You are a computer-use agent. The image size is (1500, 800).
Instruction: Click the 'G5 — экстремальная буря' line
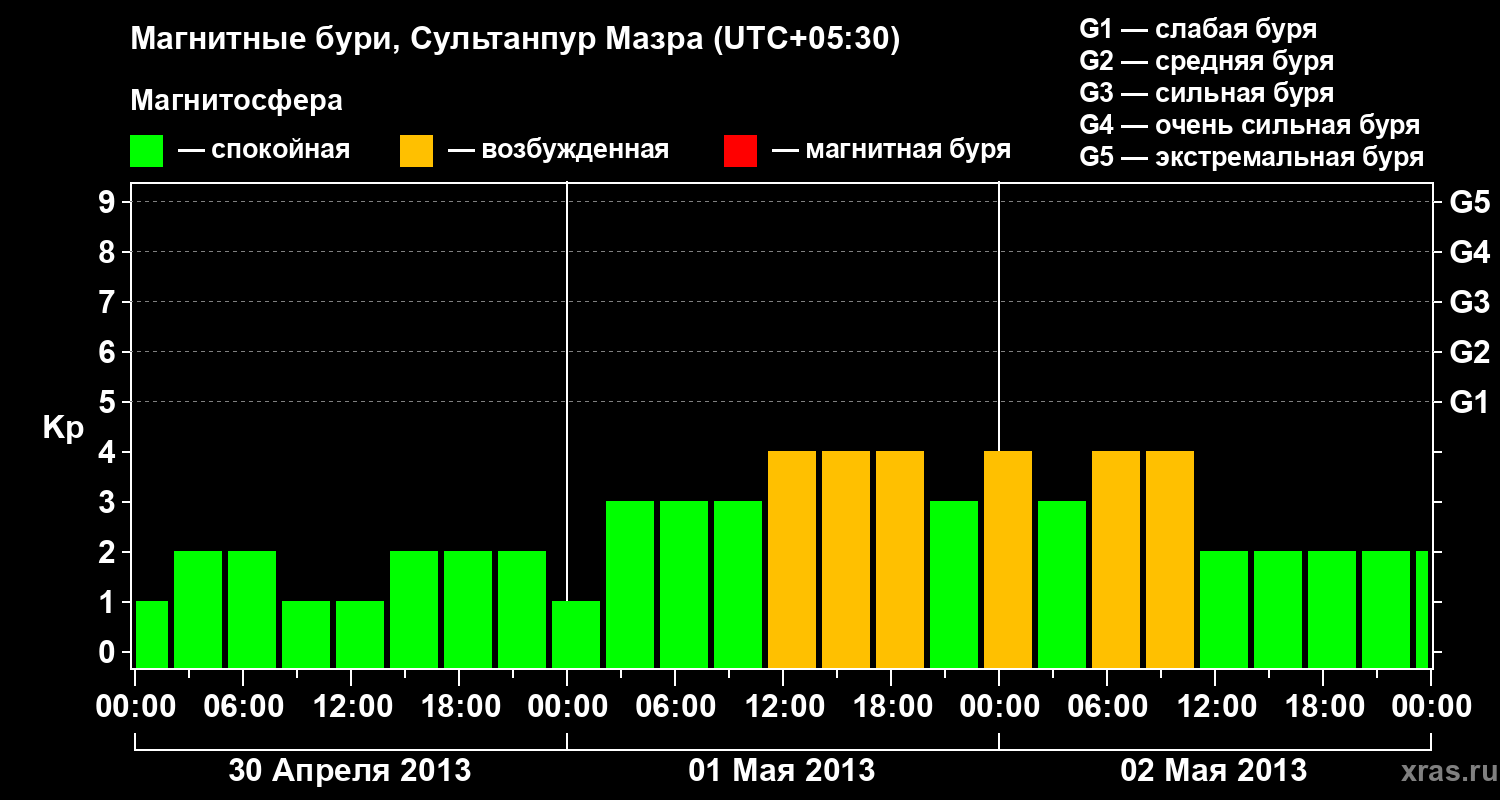click(x=1252, y=157)
